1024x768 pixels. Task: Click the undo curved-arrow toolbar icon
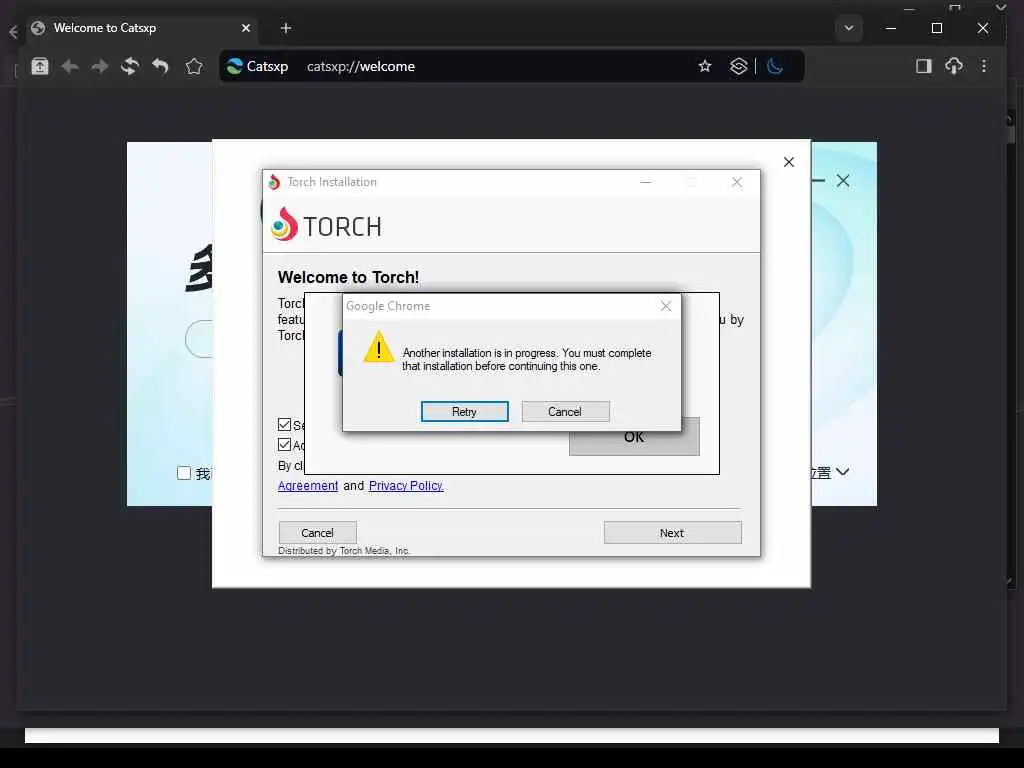(x=160, y=66)
